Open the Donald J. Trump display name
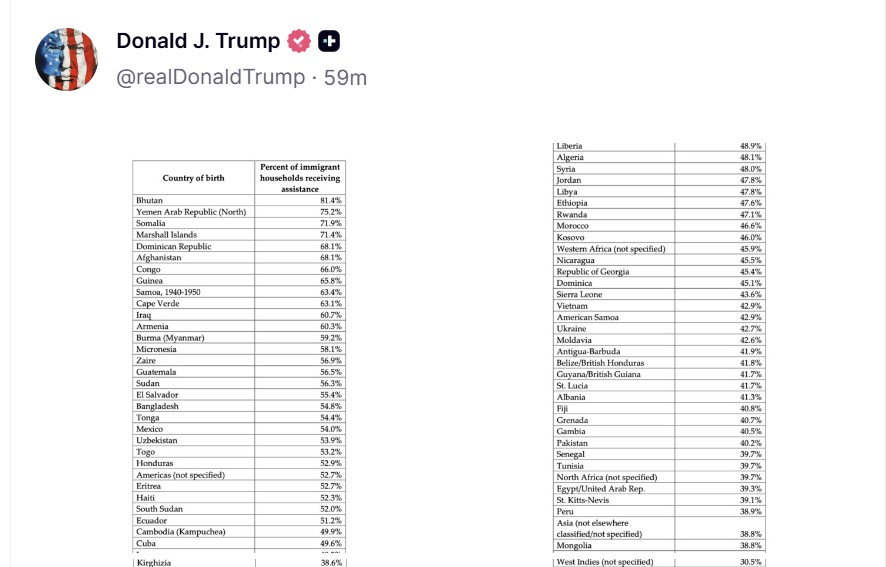The height and width of the screenshot is (567, 886). click(198, 41)
